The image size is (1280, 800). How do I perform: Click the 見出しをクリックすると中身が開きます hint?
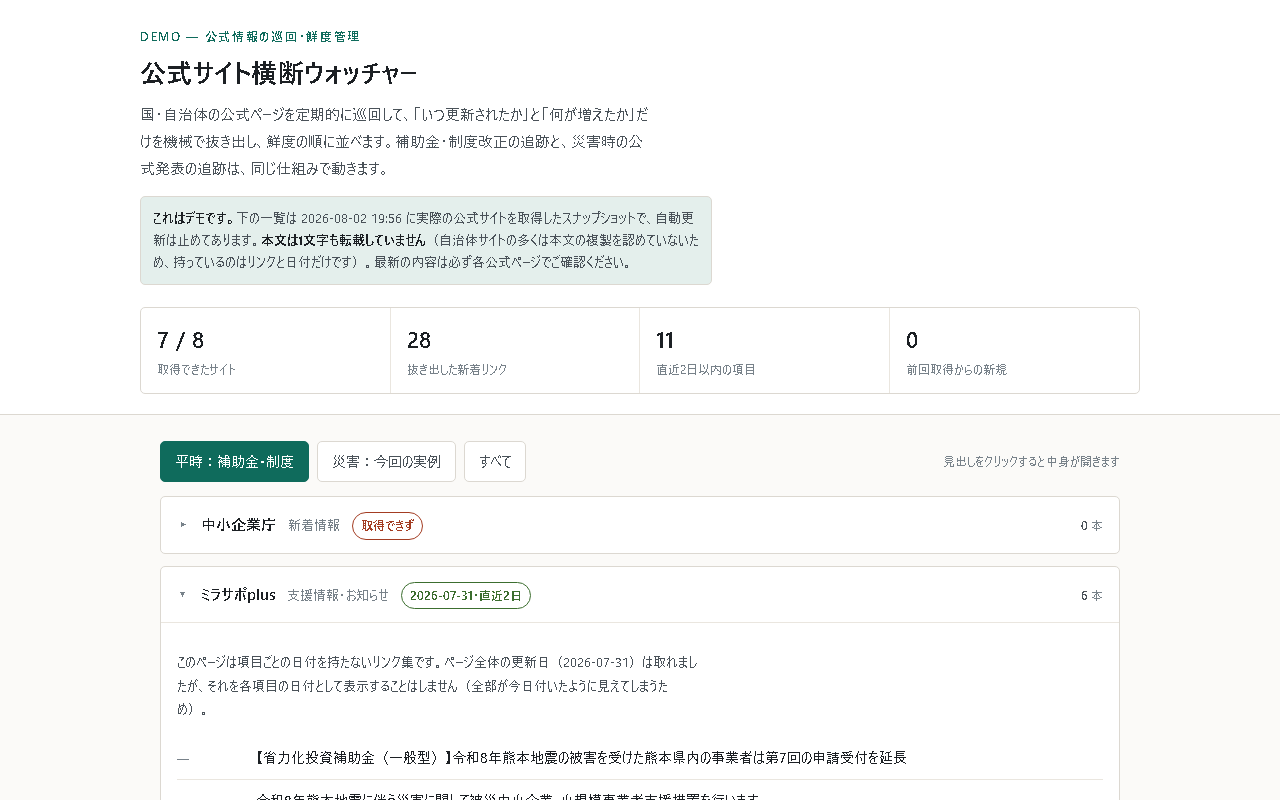[x=1031, y=462]
